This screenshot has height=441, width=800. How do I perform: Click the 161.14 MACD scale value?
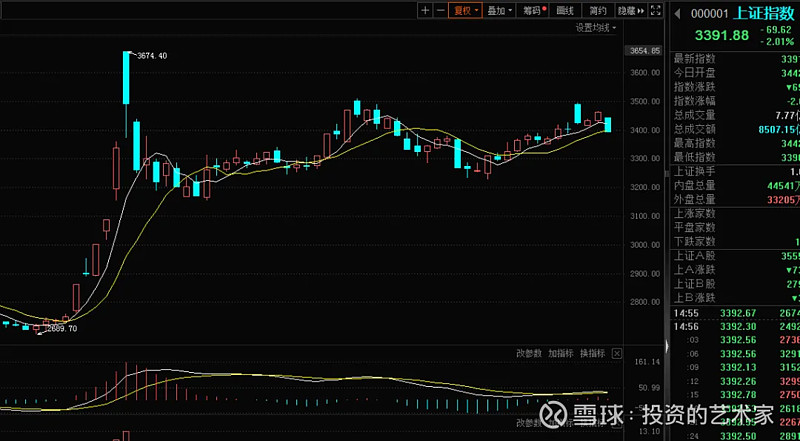click(x=647, y=362)
